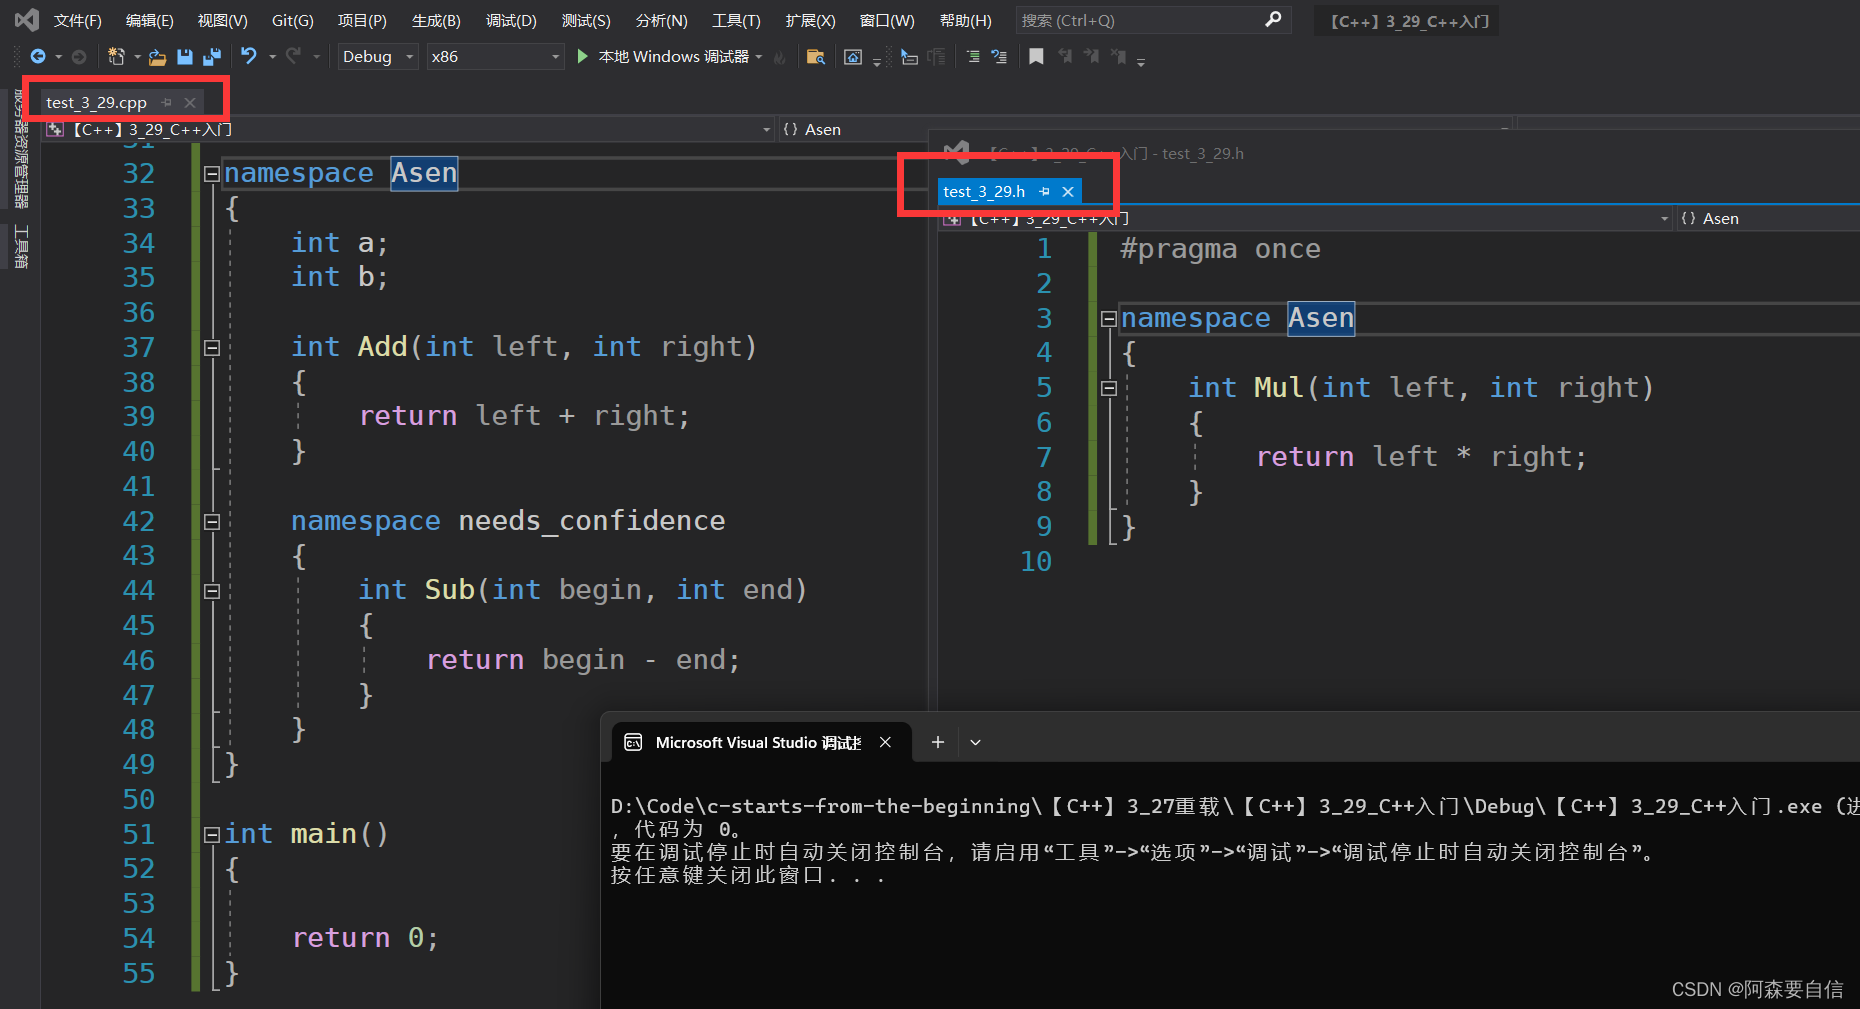Click the navigate backward arrow icon

[38, 57]
